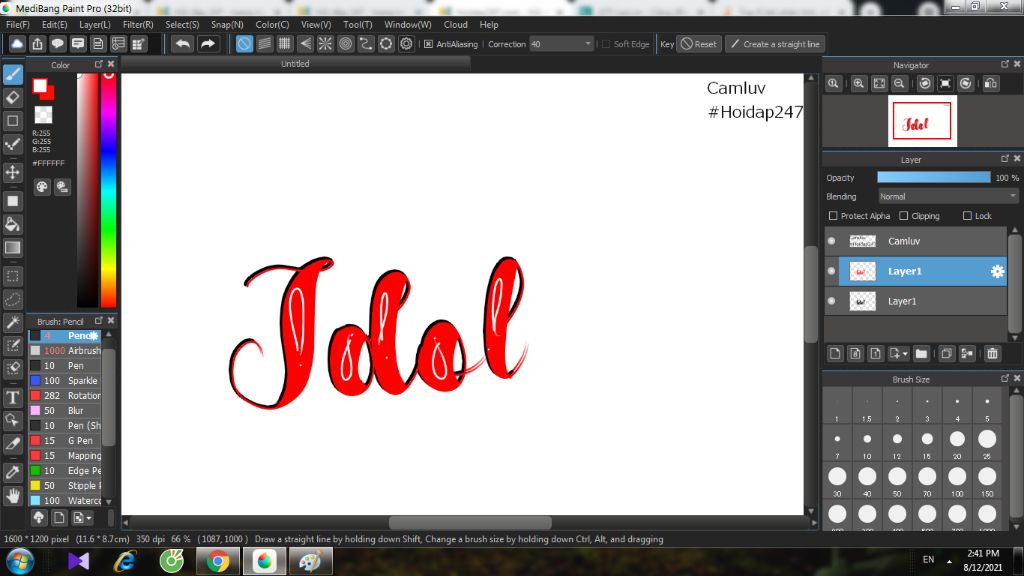Image resolution: width=1024 pixels, height=576 pixels.
Task: Create new layer in Layer panel
Action: [x=835, y=353]
